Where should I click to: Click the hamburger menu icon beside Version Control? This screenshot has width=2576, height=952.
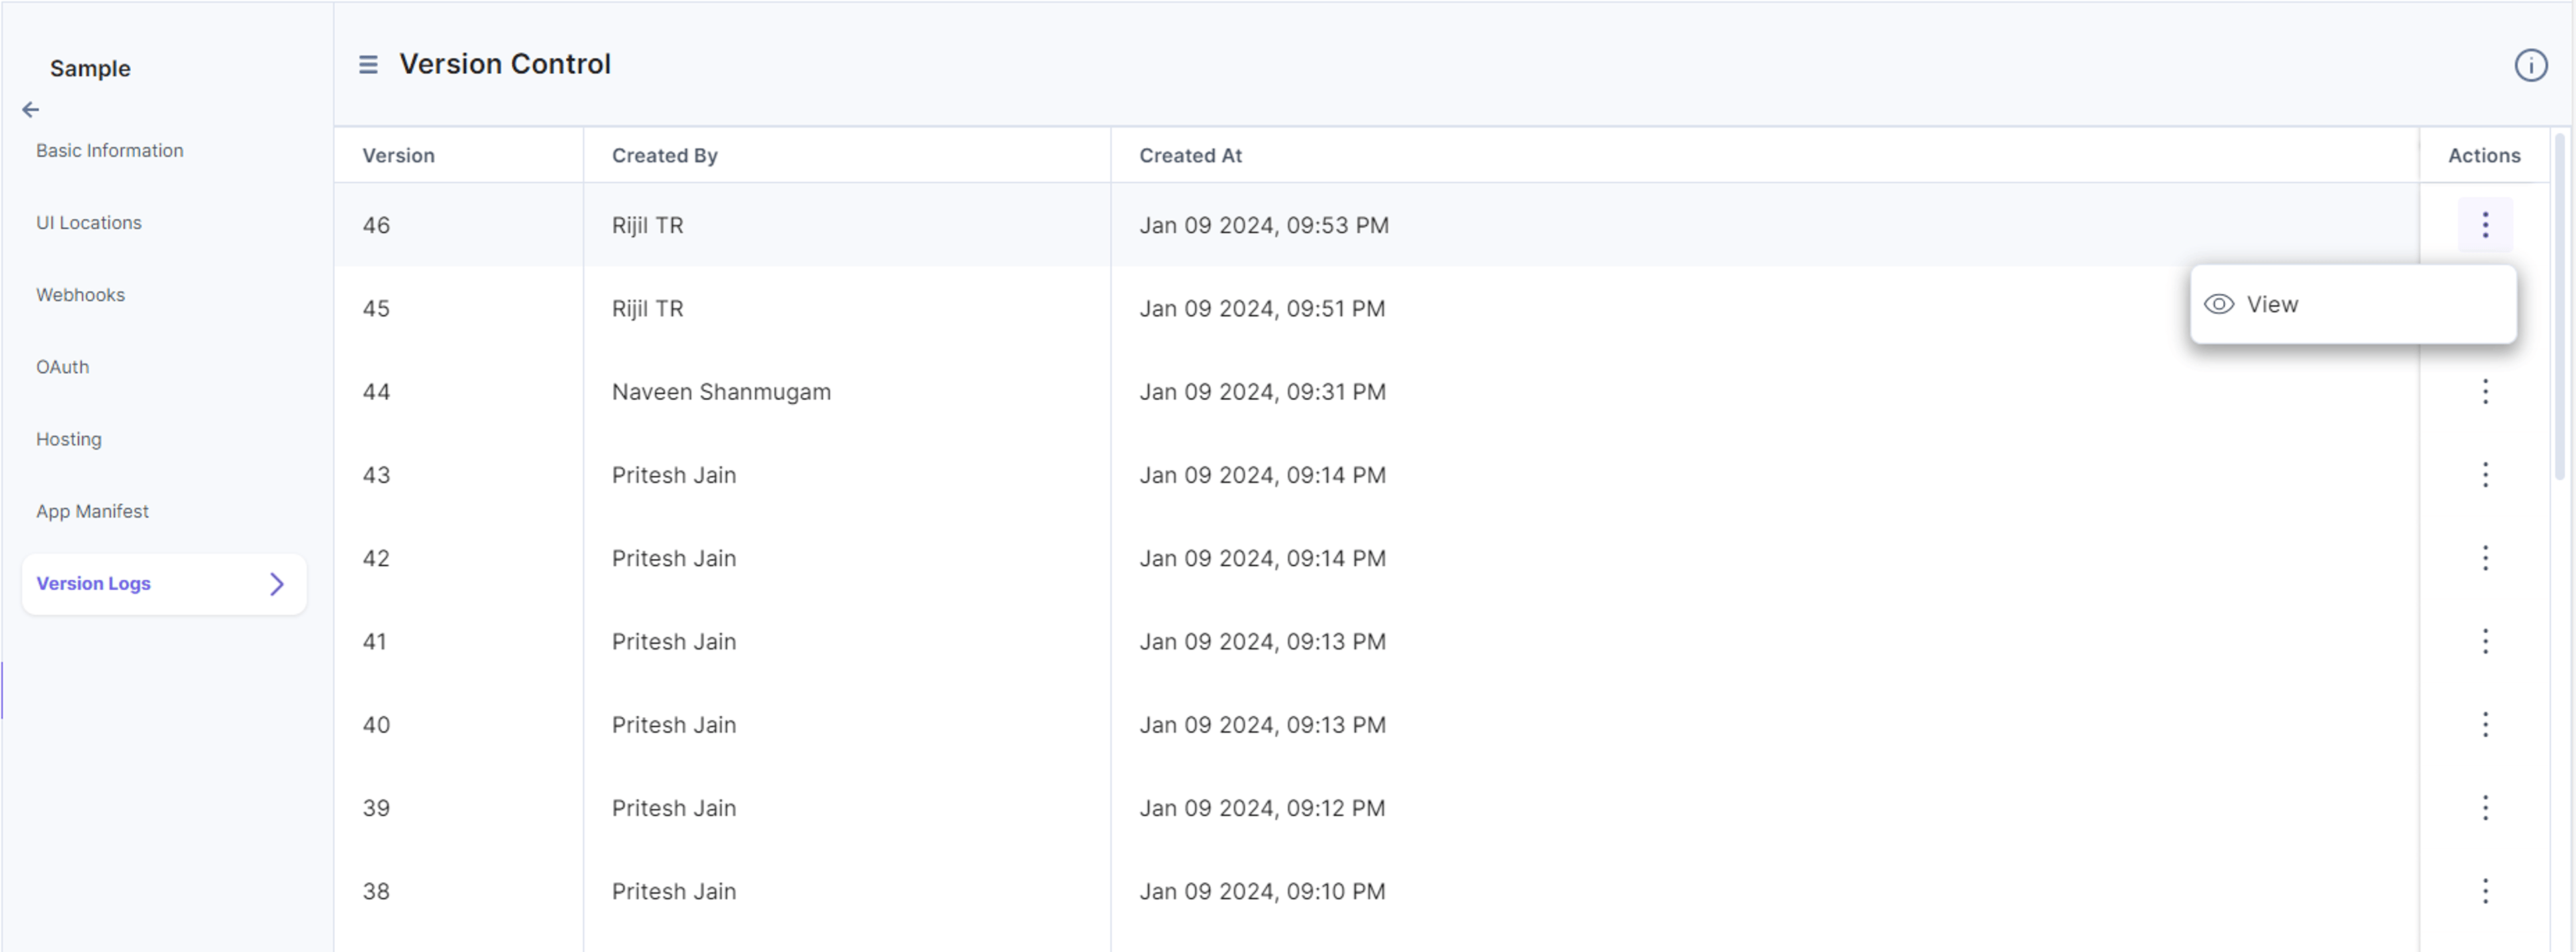(x=368, y=65)
